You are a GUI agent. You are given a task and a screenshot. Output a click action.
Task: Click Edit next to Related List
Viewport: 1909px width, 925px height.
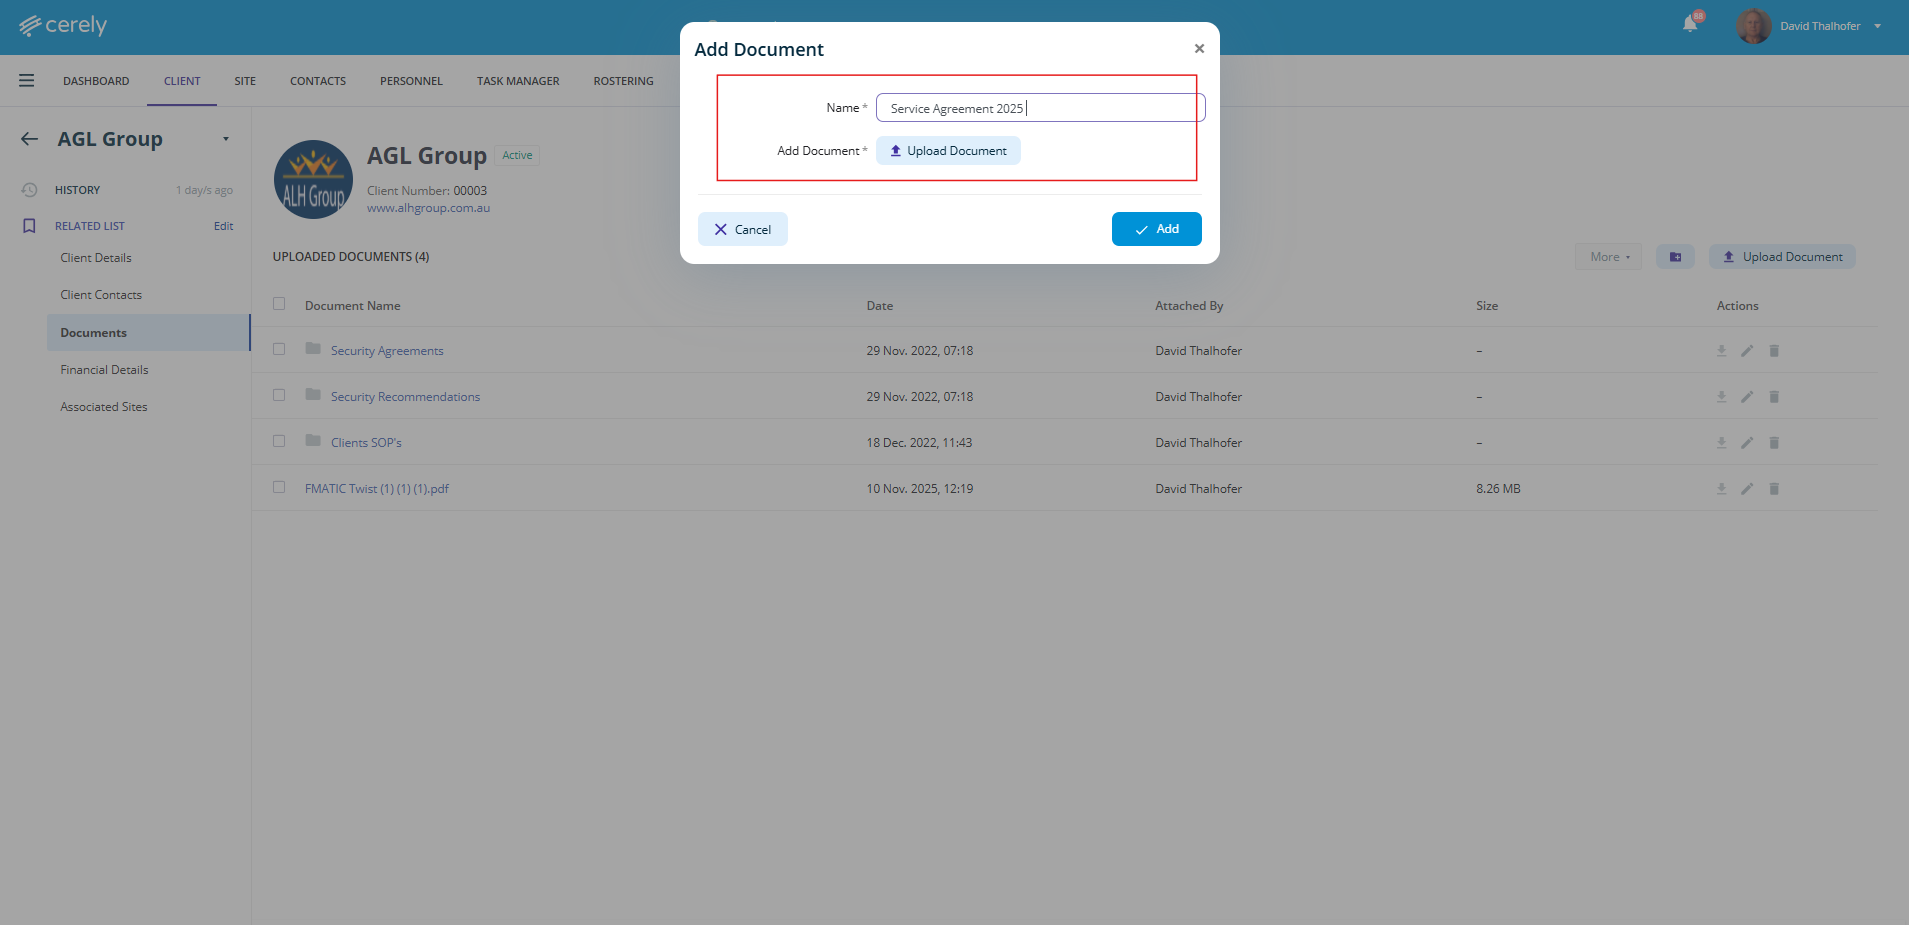(223, 226)
